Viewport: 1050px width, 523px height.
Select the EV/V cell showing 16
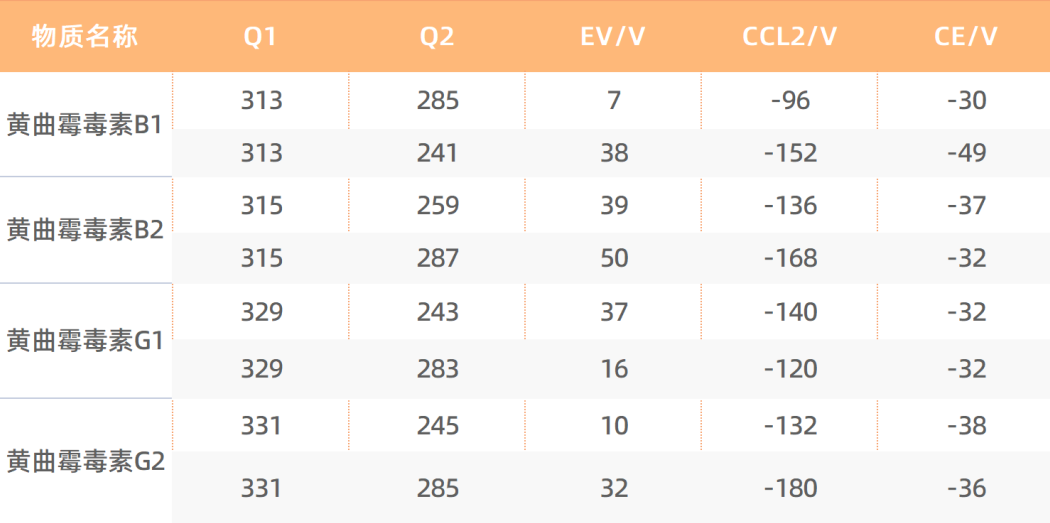(x=613, y=369)
